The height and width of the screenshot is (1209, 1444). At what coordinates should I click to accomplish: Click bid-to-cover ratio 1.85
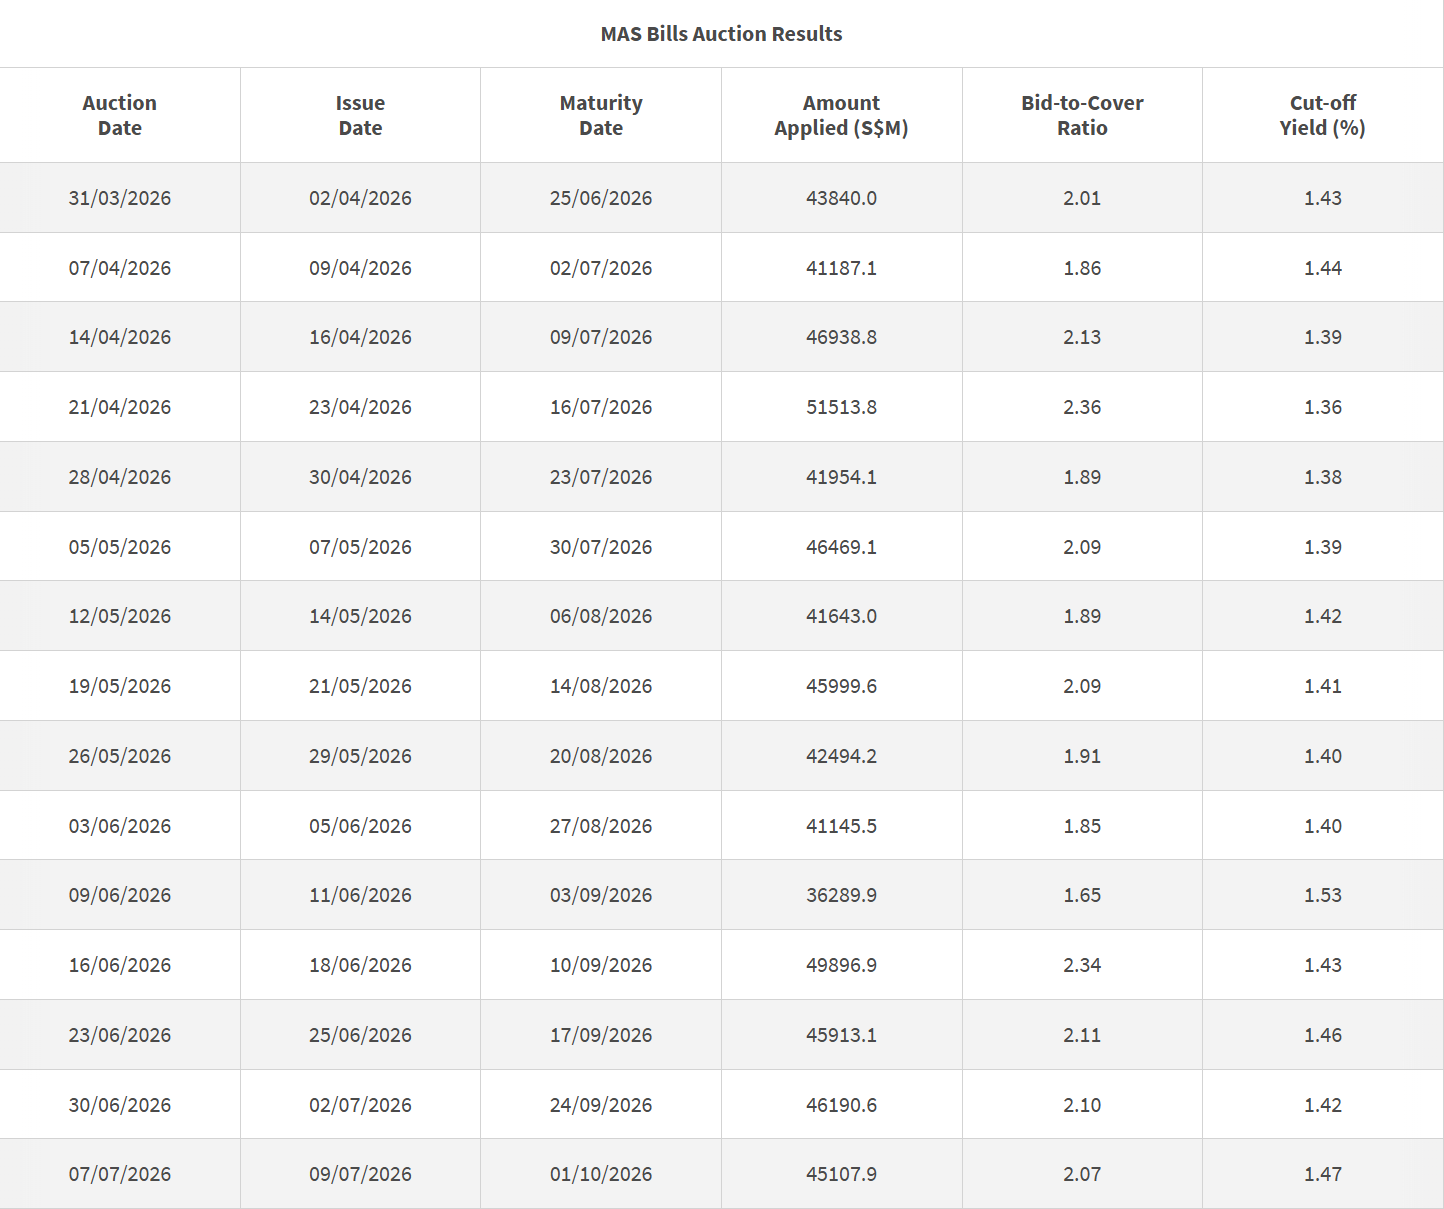pyautogui.click(x=1082, y=826)
